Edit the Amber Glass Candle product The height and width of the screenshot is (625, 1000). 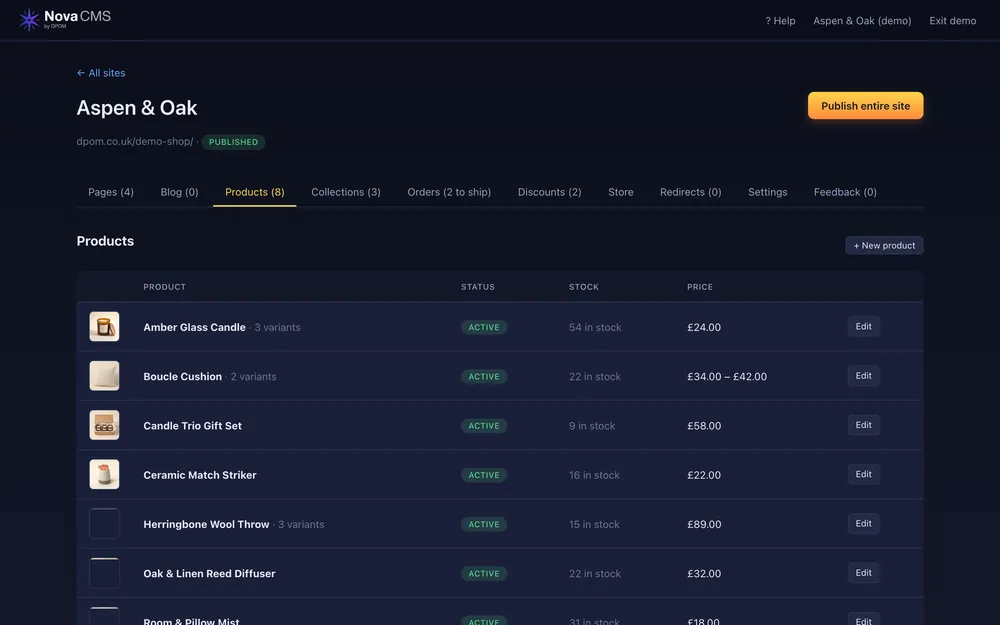(x=864, y=327)
